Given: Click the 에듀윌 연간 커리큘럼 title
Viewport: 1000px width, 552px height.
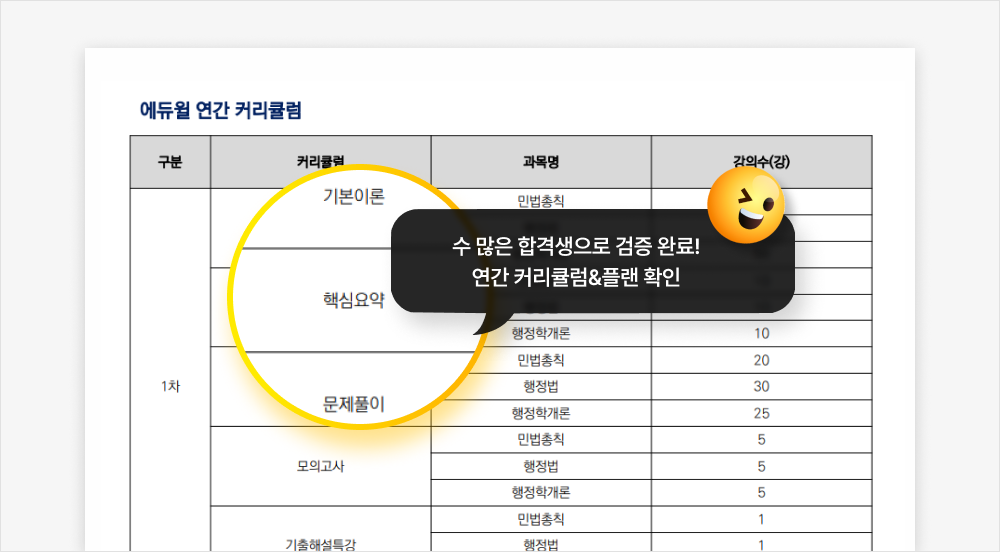Looking at the screenshot, I should 221,110.
